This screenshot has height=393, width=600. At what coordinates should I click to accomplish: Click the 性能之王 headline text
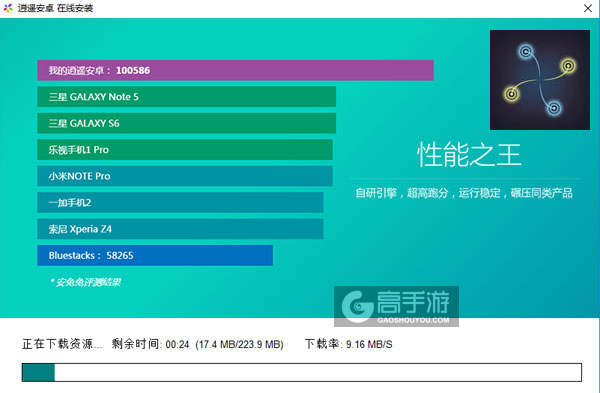469,155
